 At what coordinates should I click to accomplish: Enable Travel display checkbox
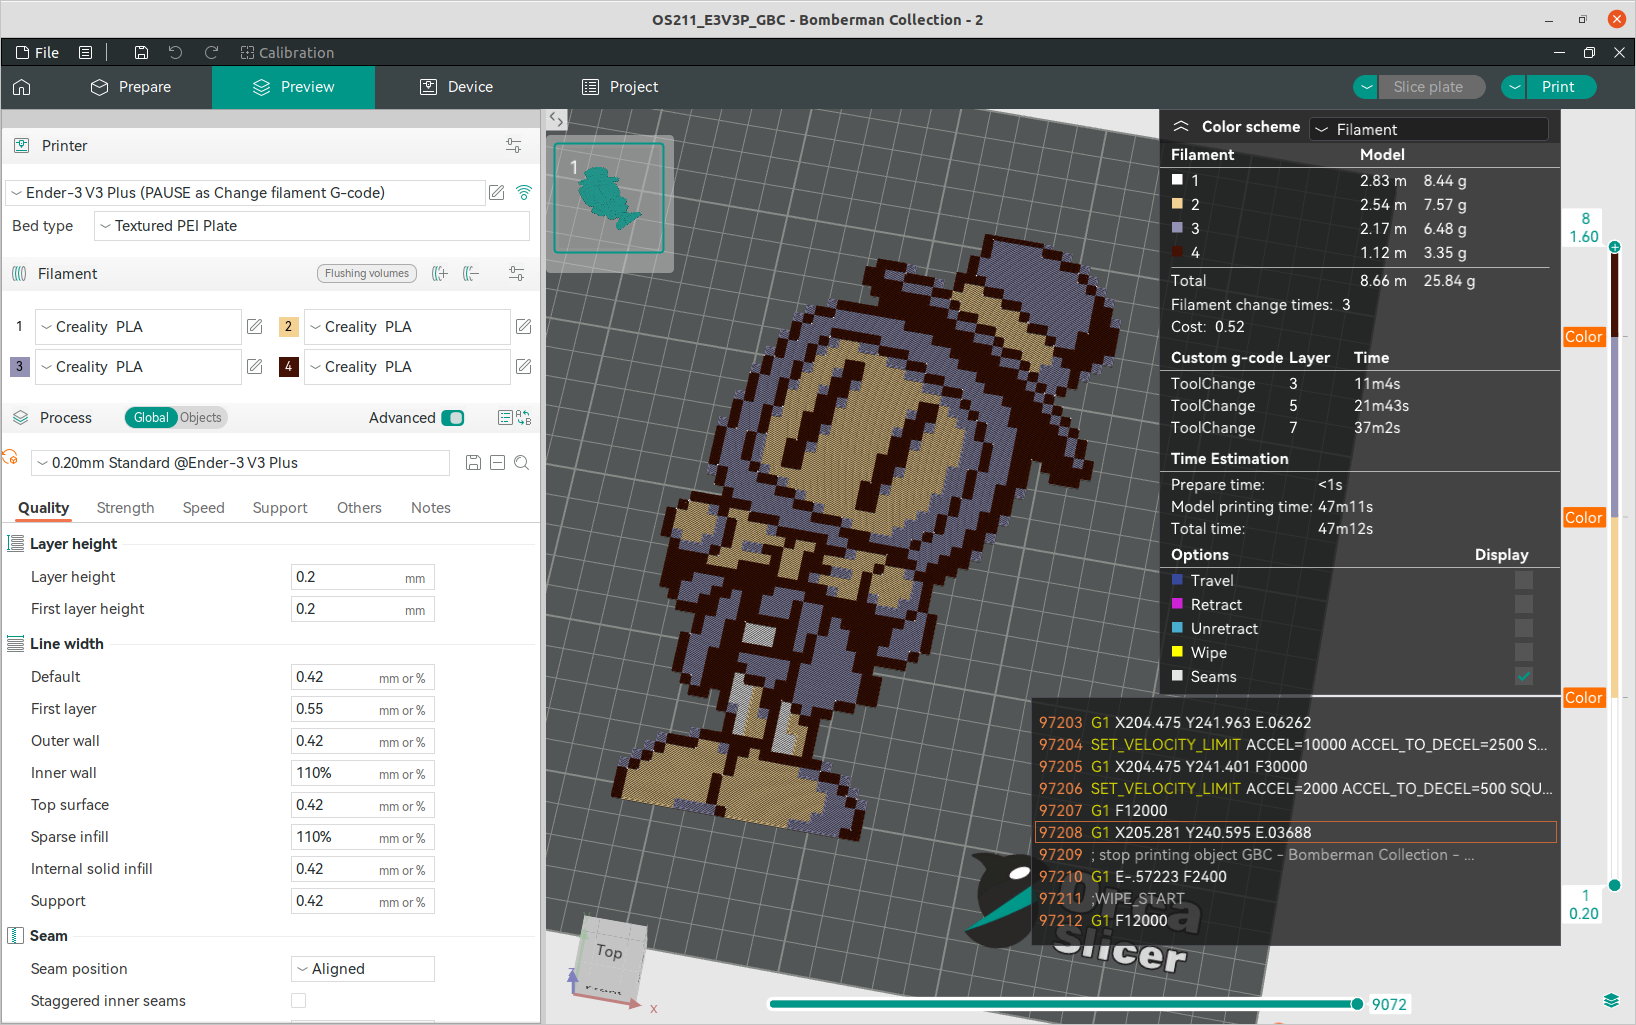coord(1524,580)
